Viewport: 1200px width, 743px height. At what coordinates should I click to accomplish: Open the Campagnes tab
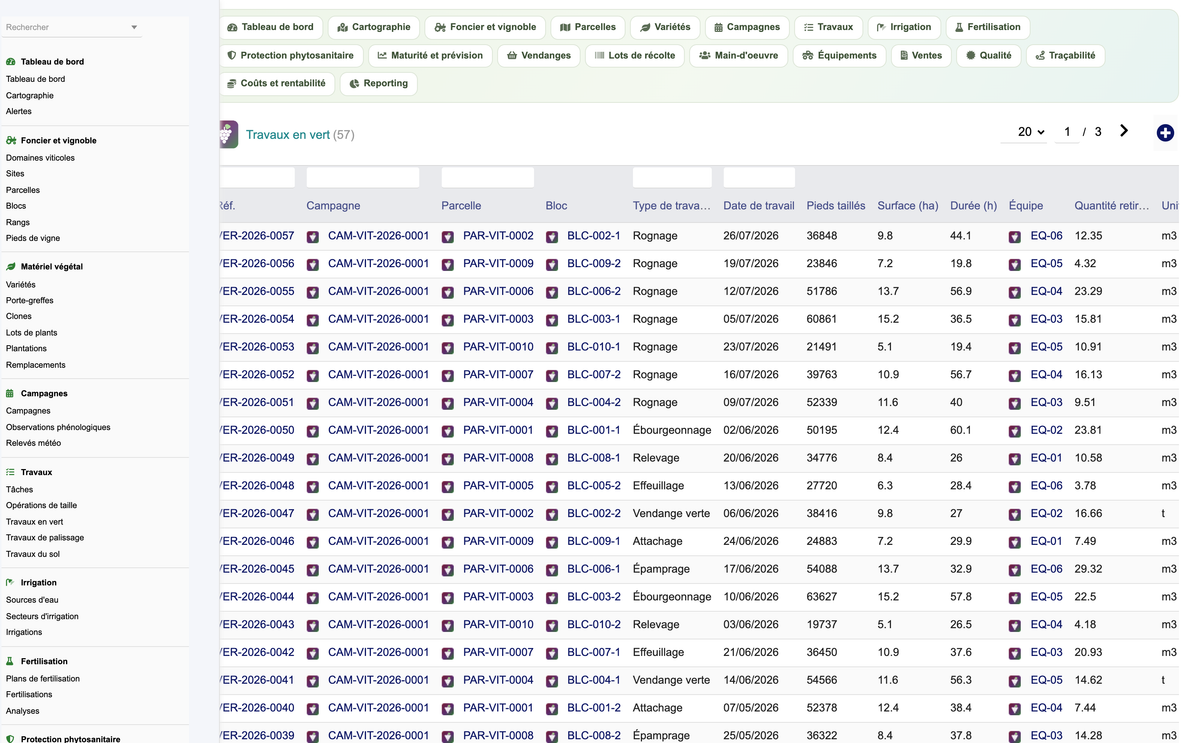pyautogui.click(x=746, y=27)
